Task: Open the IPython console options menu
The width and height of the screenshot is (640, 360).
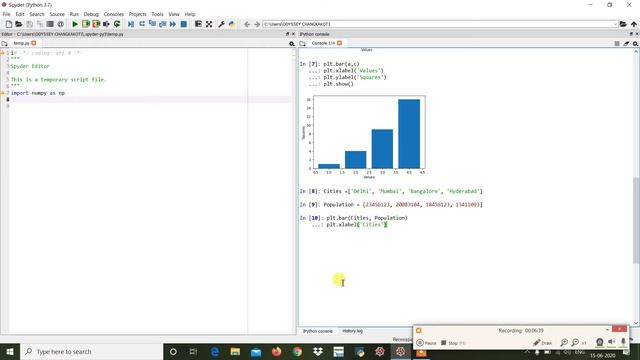Action: tap(636, 43)
